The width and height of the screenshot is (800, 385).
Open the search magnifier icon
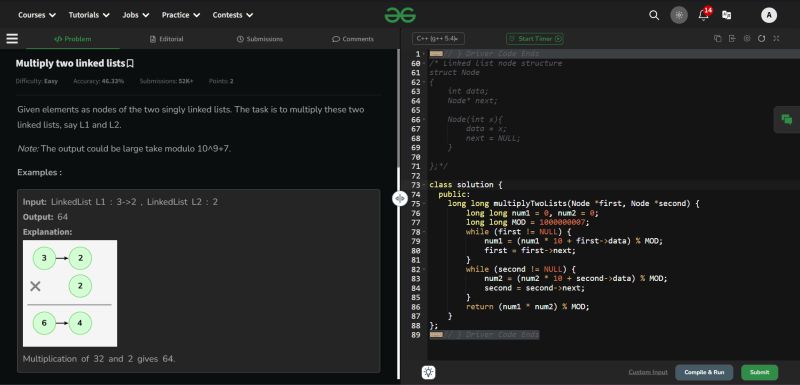(654, 15)
